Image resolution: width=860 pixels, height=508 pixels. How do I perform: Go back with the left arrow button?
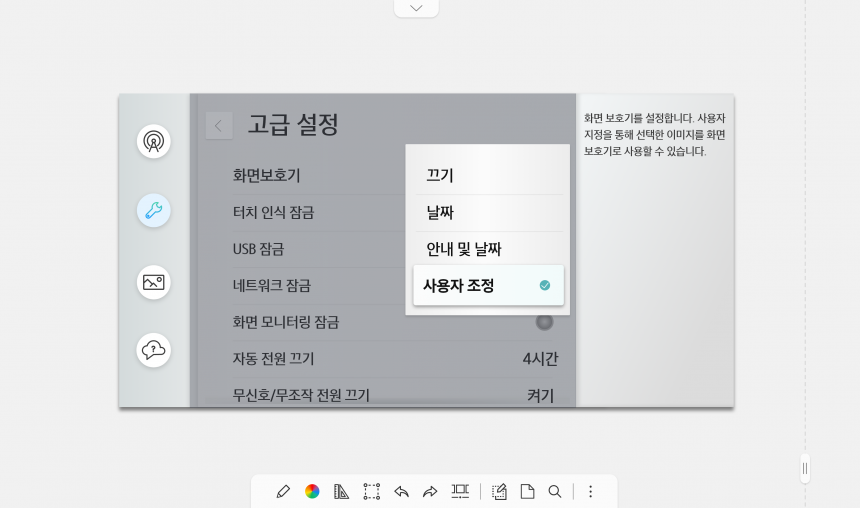pyautogui.click(x=219, y=126)
